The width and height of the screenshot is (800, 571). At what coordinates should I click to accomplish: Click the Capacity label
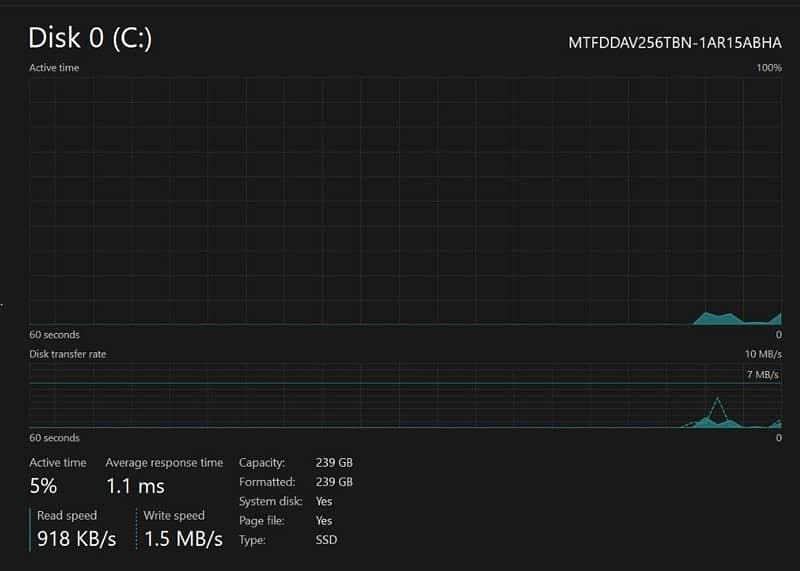[x=262, y=463]
